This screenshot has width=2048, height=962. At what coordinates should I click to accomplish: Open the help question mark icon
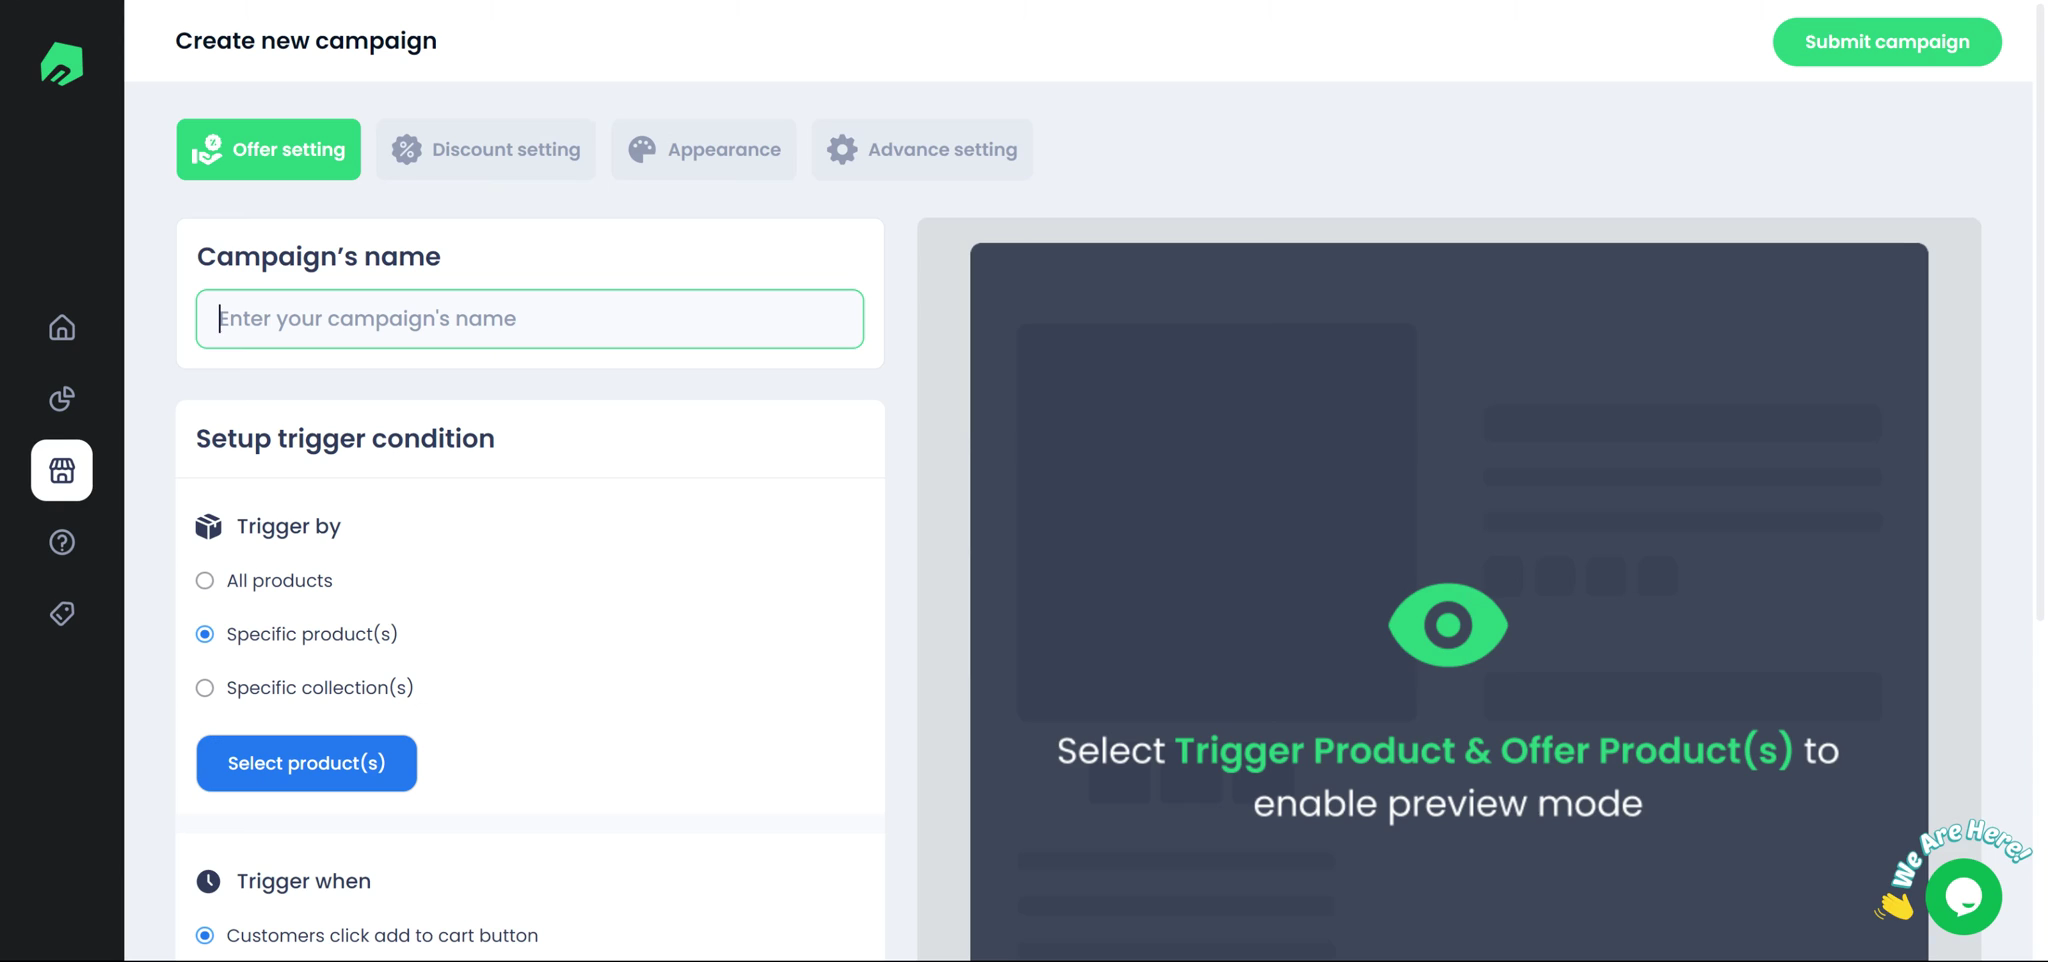tap(62, 542)
